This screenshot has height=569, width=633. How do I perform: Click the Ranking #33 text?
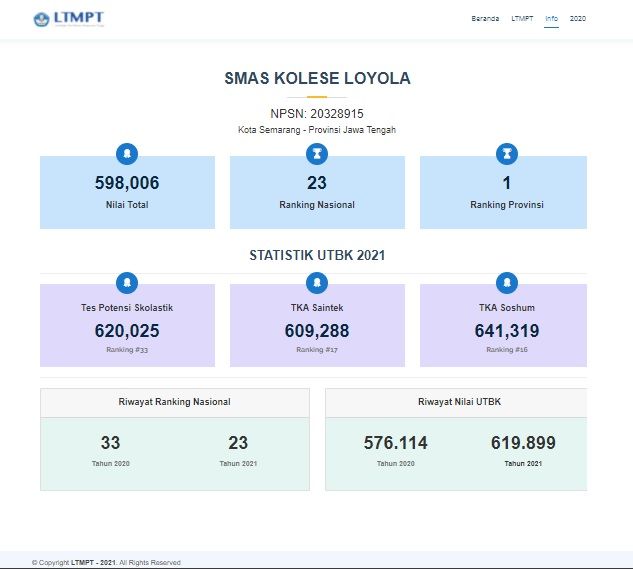point(127,350)
